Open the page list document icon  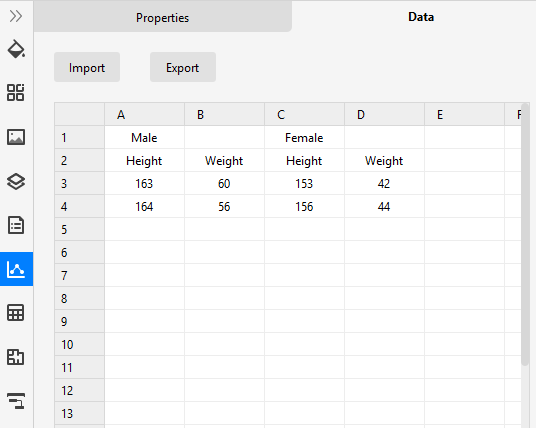click(16, 225)
